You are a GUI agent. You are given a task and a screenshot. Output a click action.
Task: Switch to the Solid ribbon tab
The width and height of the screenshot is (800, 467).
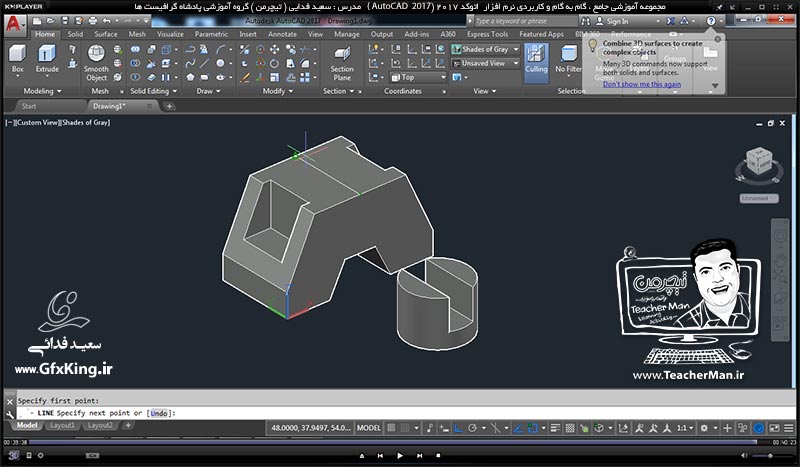tap(75, 34)
